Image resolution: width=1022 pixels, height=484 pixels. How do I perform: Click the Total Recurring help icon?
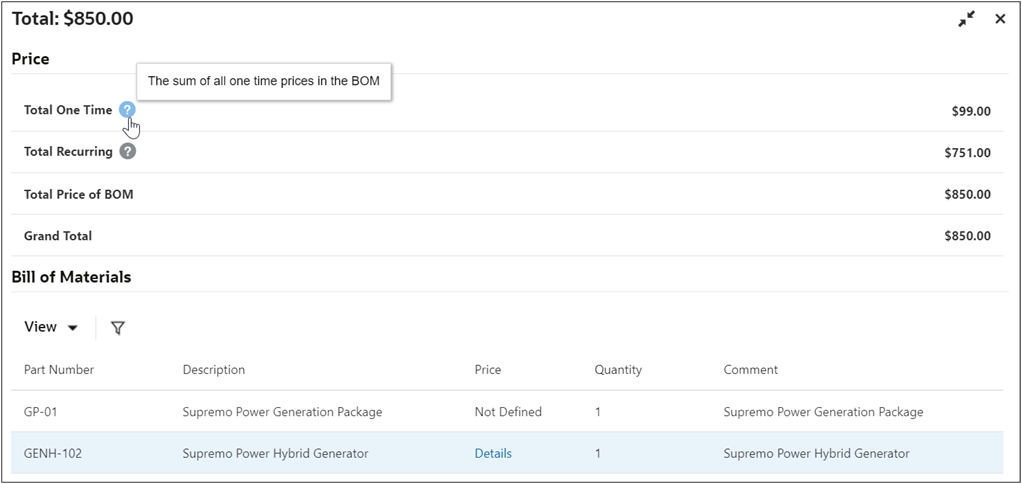pos(127,152)
